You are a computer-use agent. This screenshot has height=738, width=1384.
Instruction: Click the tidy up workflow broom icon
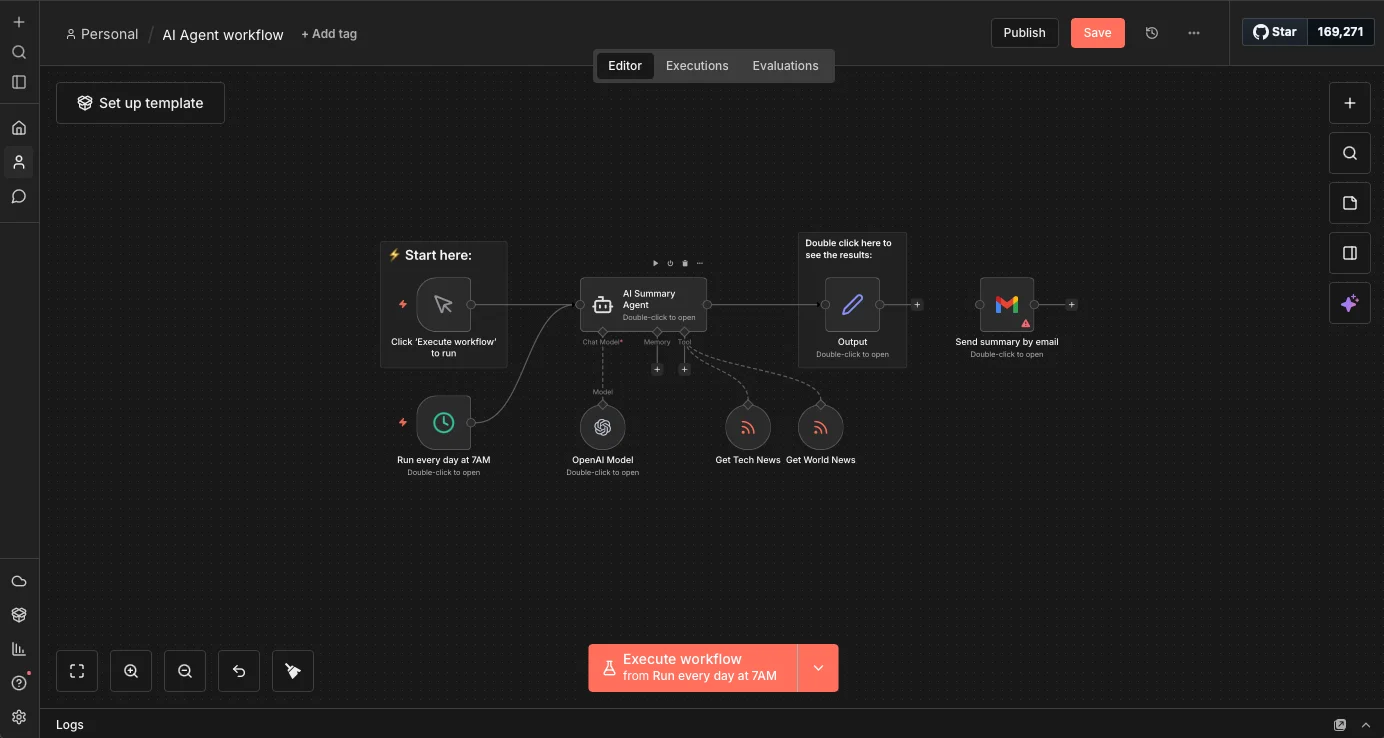[293, 671]
